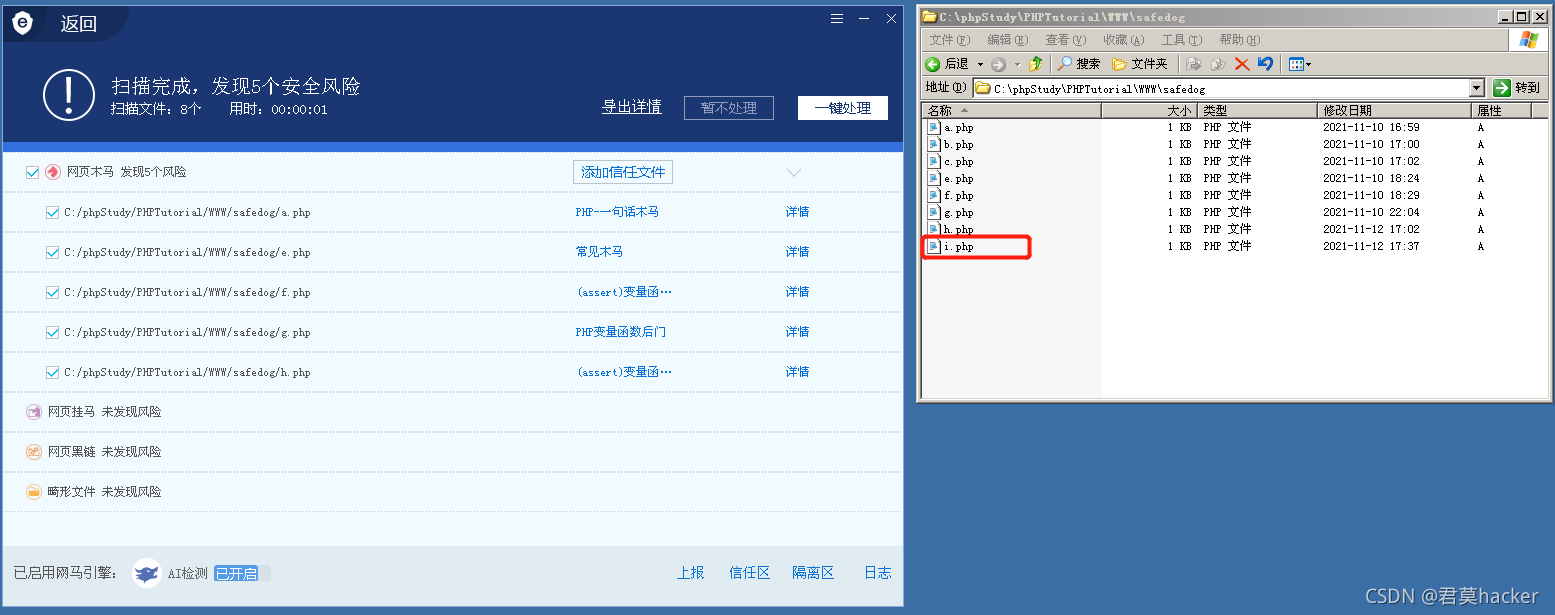The image size is (1555, 615).
Task: Open Search pane in Explorer toolbar
Action: (1079, 64)
